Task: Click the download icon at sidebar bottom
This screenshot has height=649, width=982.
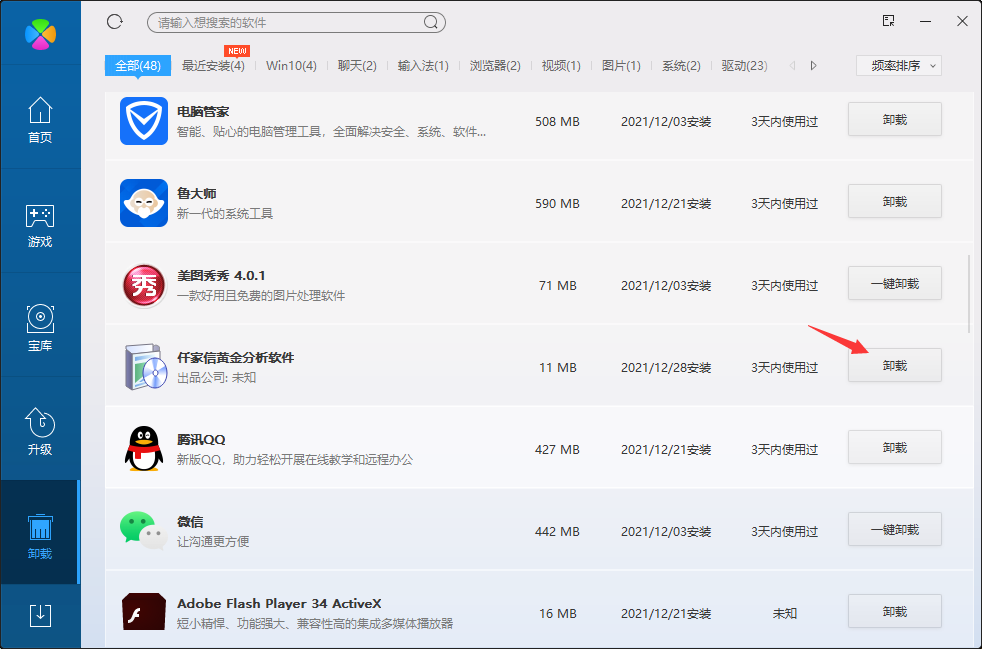Action: pyautogui.click(x=40, y=615)
